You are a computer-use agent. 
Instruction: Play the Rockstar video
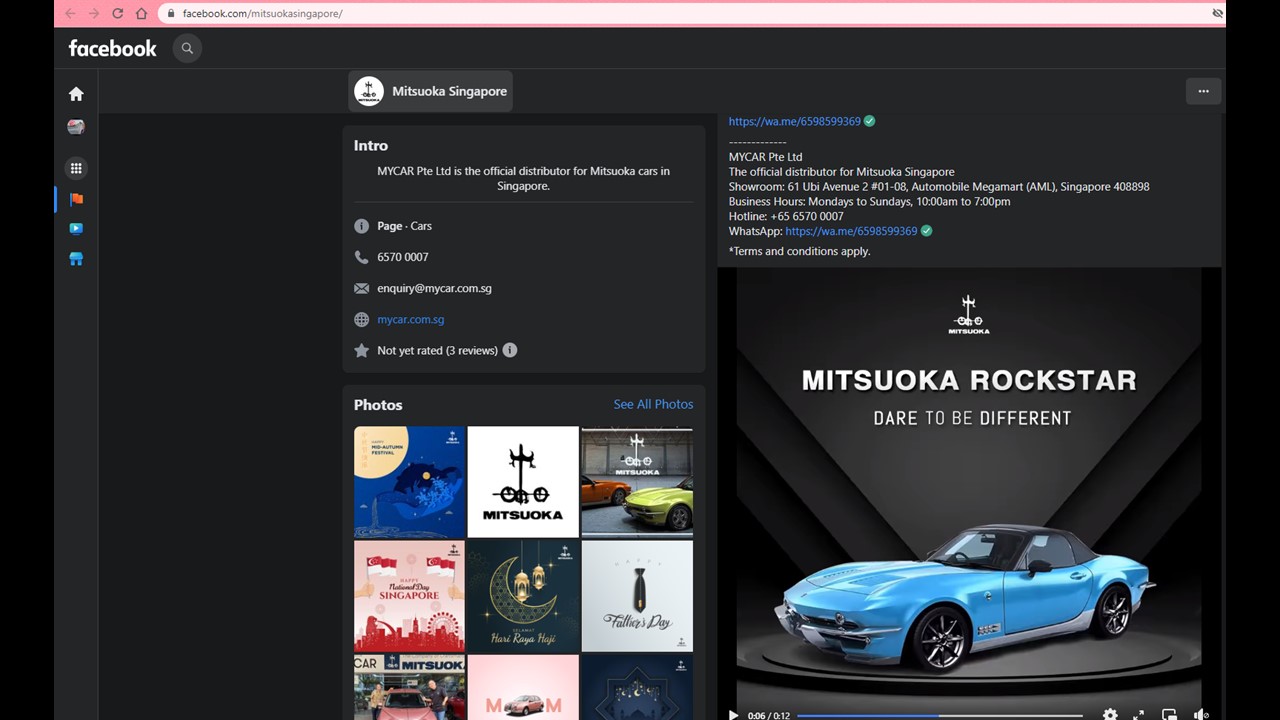(733, 715)
